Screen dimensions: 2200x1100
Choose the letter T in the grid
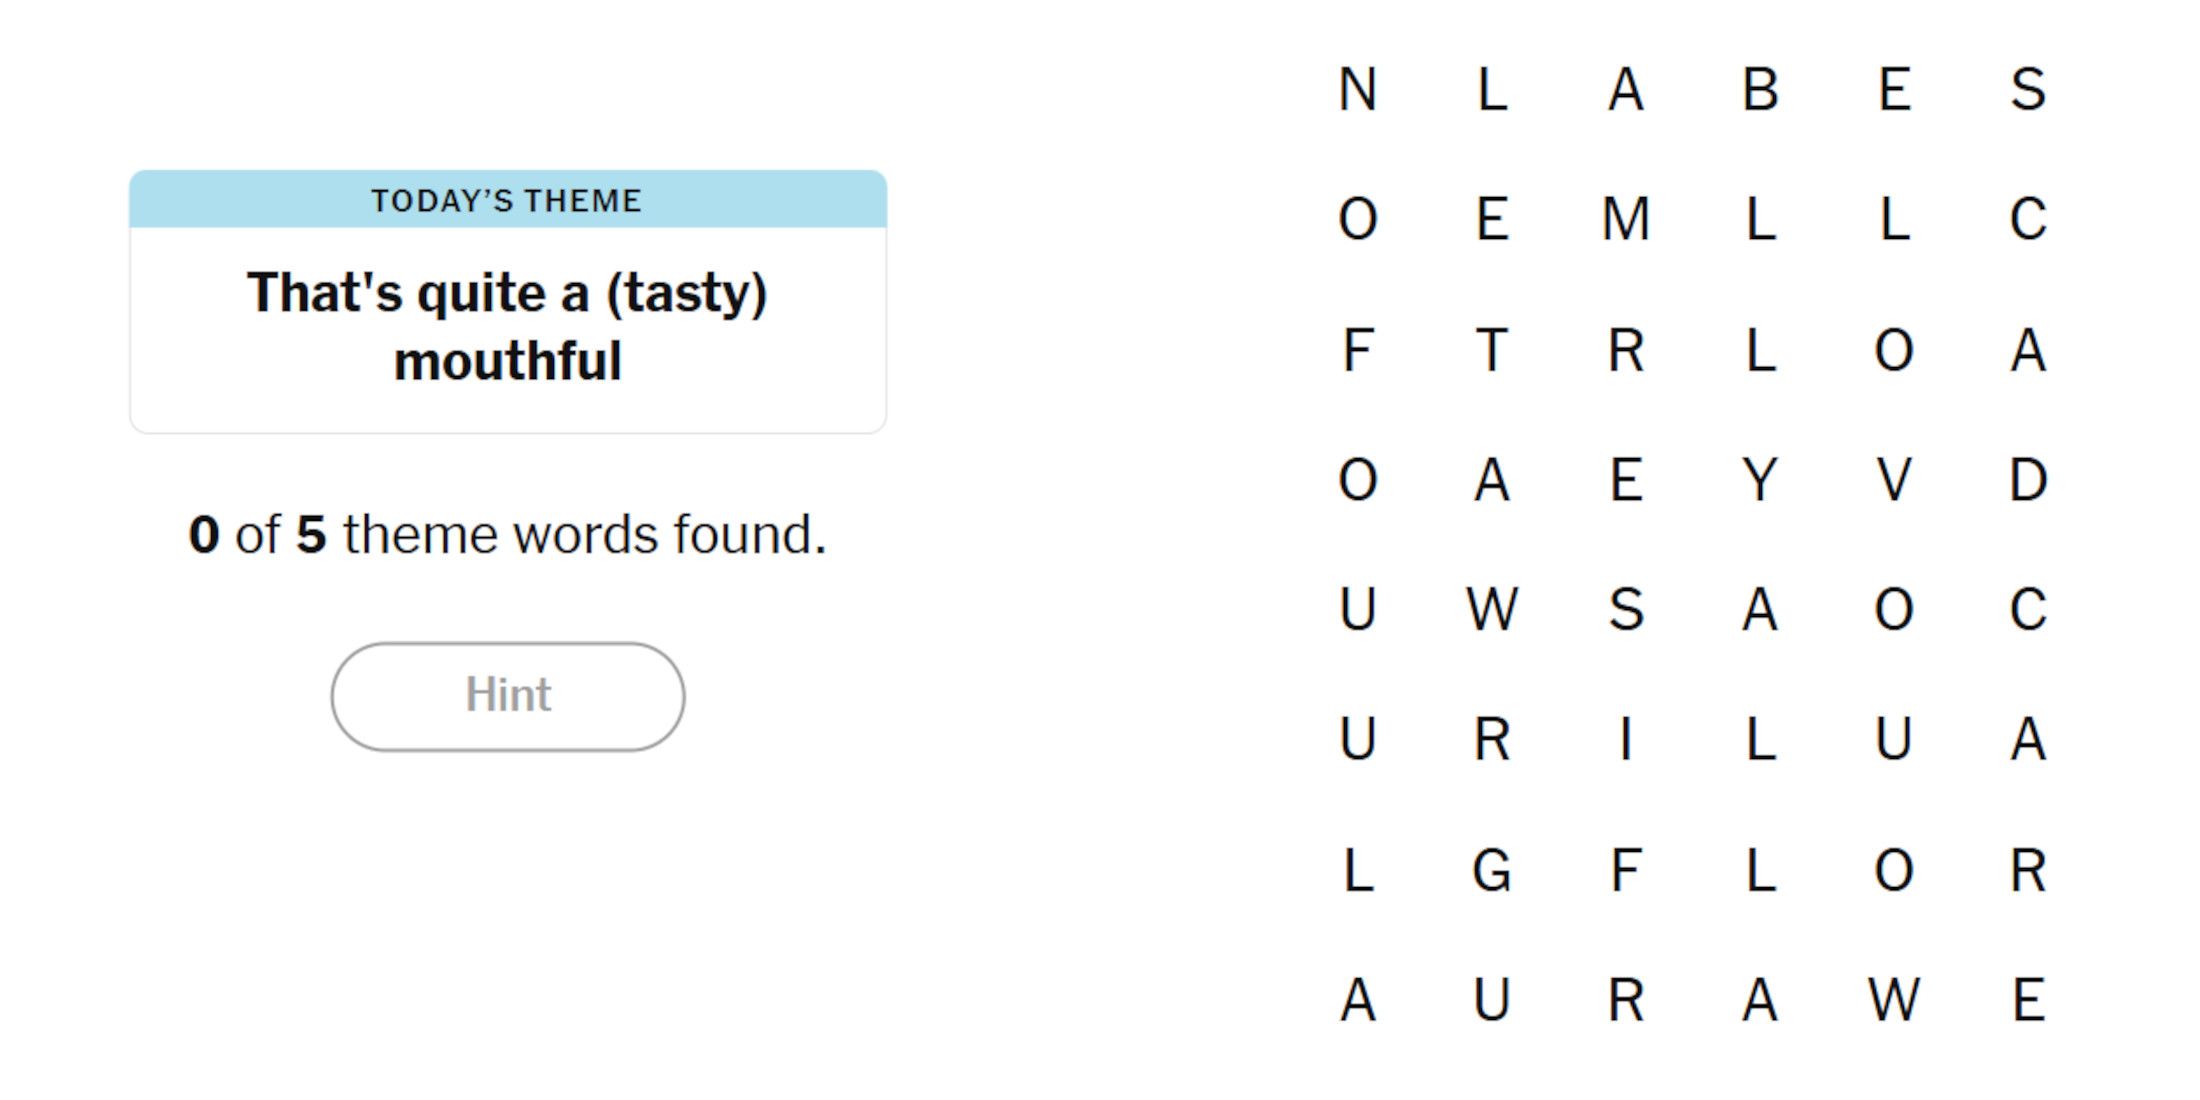1492,350
